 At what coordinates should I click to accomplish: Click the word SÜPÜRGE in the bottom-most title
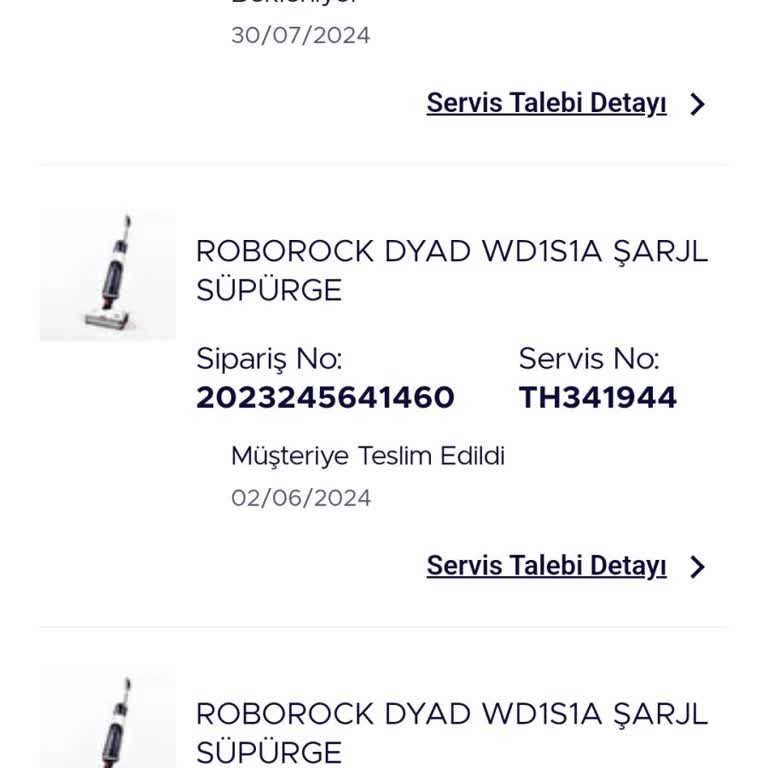tap(269, 752)
